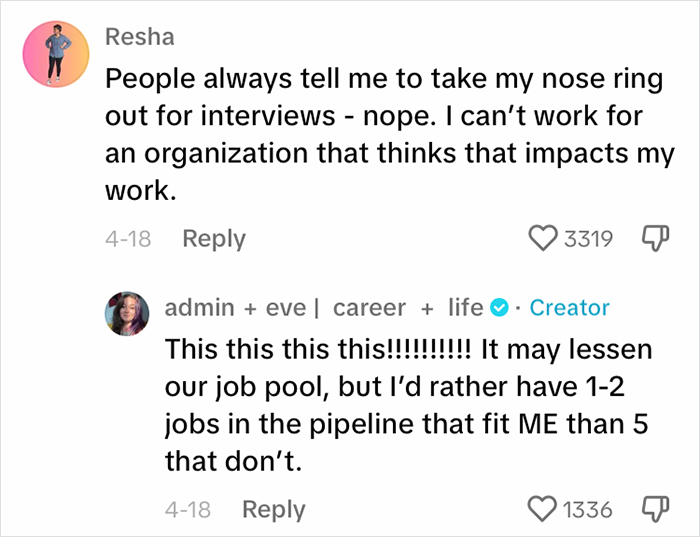Click the 4-18 date under the Creator's reply

point(187,509)
